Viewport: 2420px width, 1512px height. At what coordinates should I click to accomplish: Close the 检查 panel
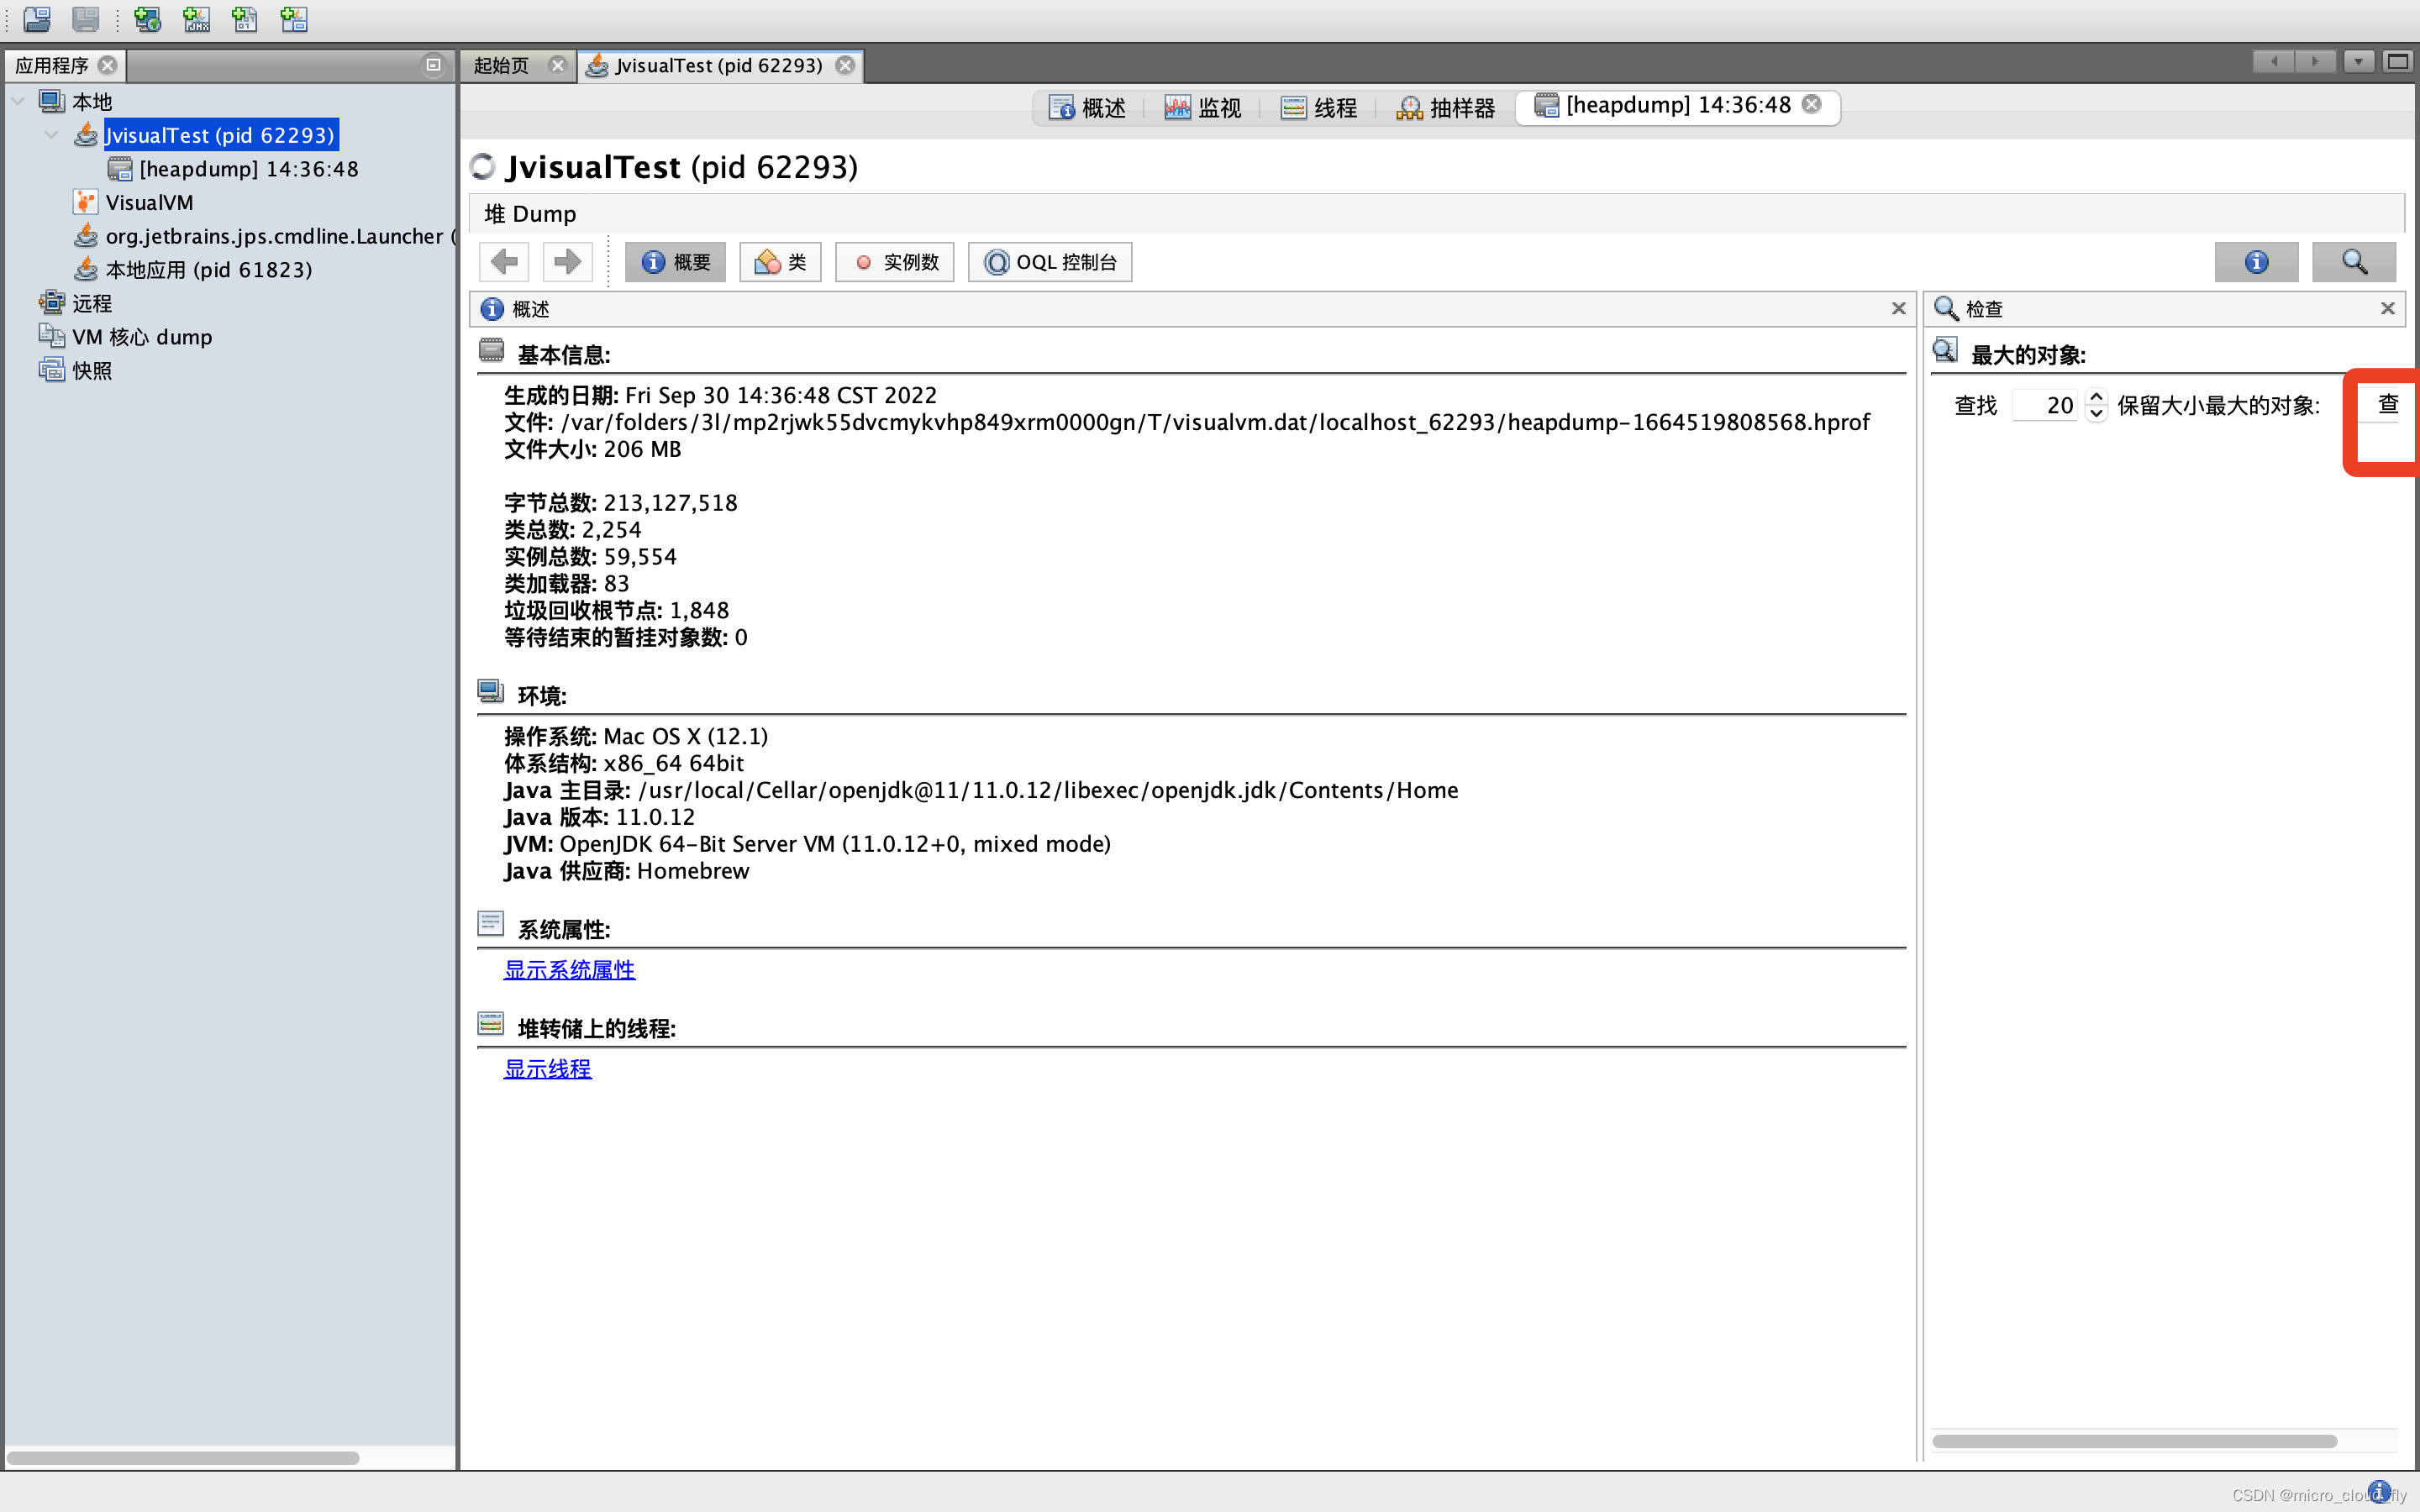(x=2388, y=309)
